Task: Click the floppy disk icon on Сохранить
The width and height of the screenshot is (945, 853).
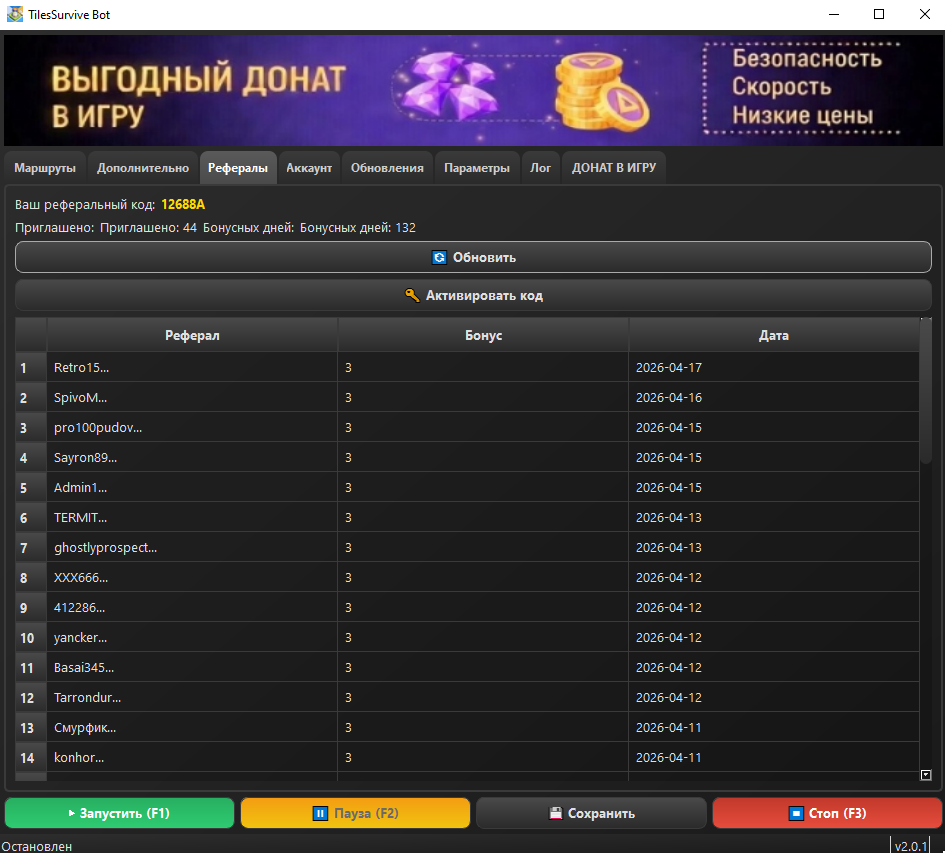Action: (x=555, y=813)
